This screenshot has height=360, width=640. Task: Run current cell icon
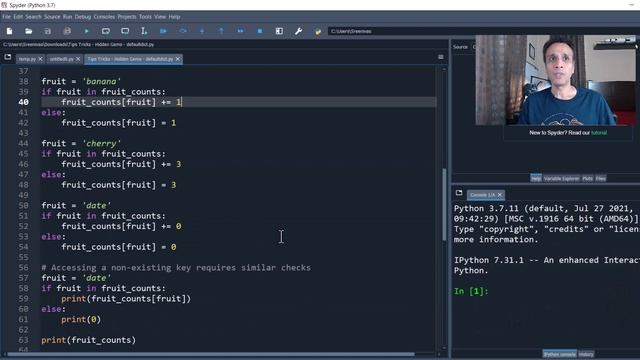(106, 31)
